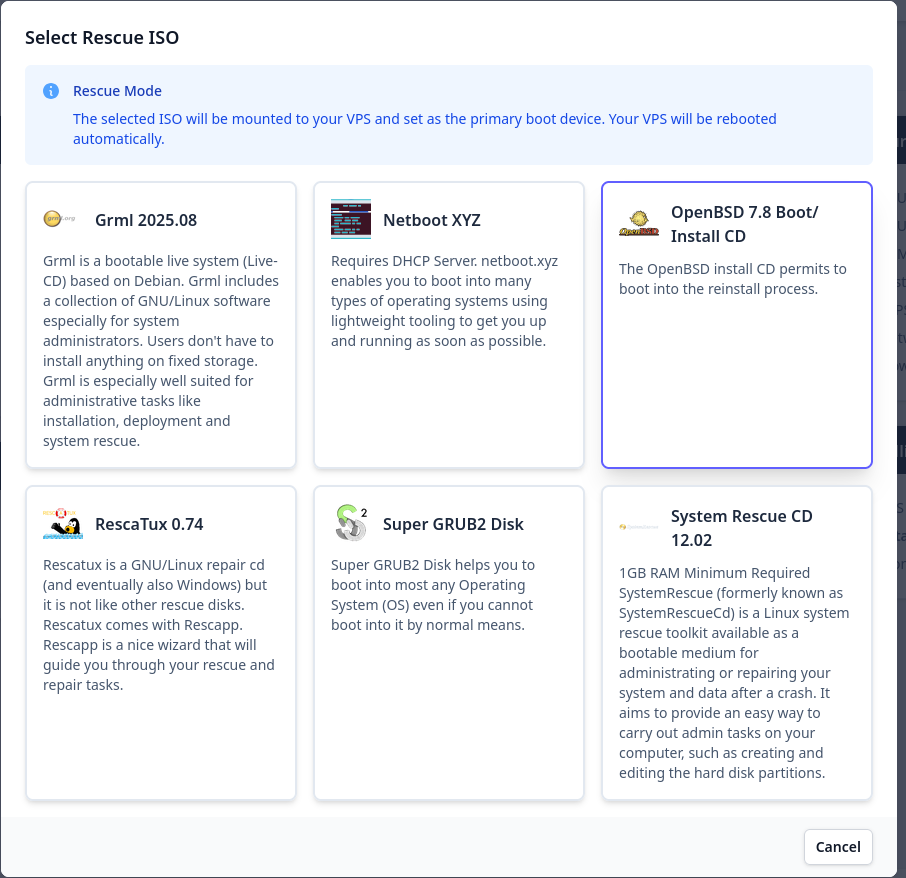Screen dimensions: 906x878
Task: Click the blue info icon beside Rescue Mode
Action: pyautogui.click(x=51, y=91)
